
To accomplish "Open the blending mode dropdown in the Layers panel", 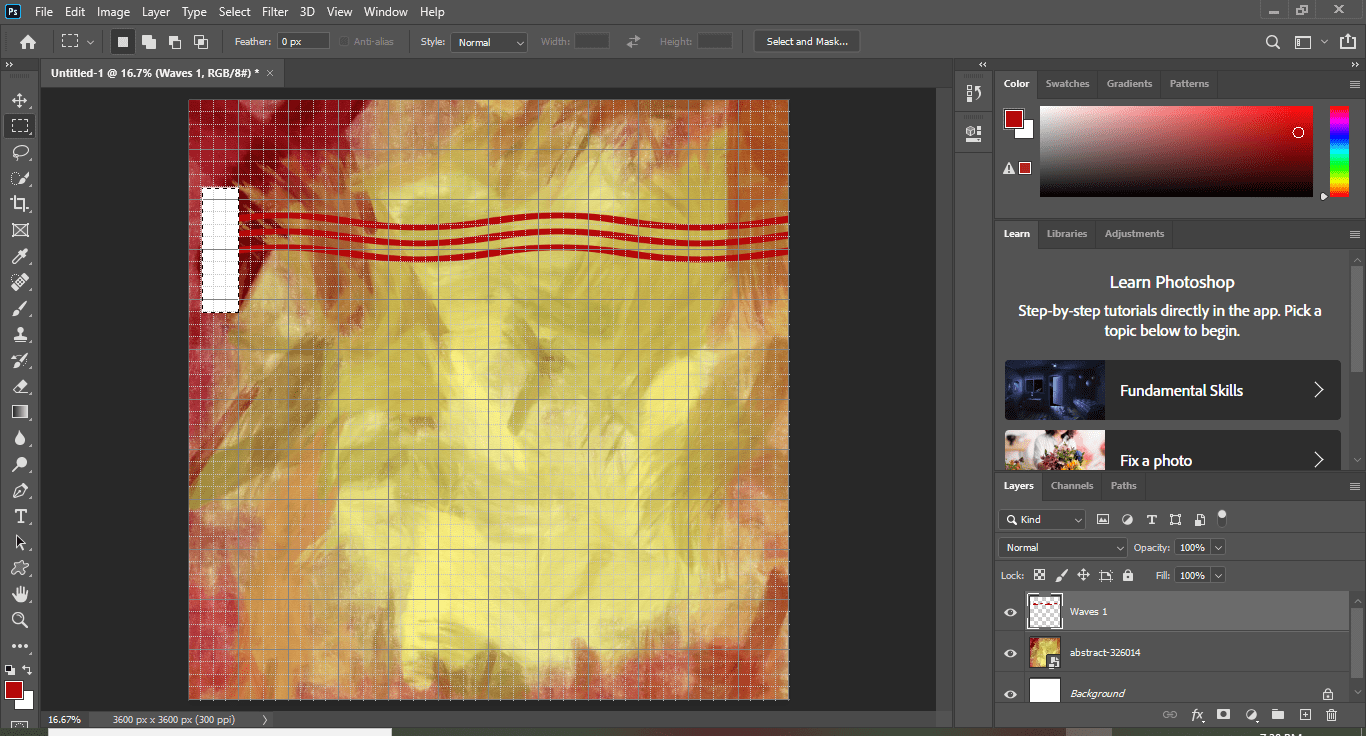I will (1062, 547).
